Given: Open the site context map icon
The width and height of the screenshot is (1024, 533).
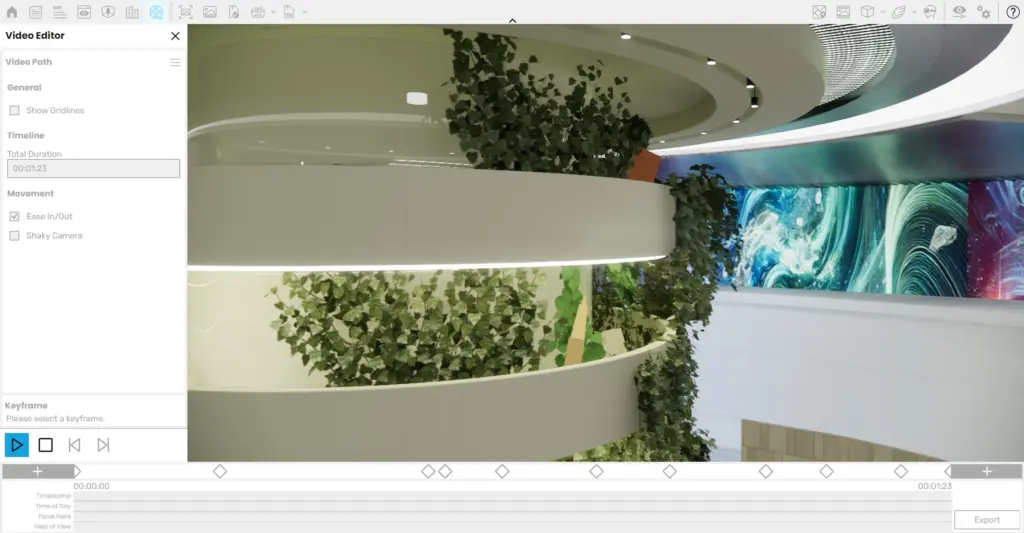Looking at the screenshot, I should click(x=819, y=12).
